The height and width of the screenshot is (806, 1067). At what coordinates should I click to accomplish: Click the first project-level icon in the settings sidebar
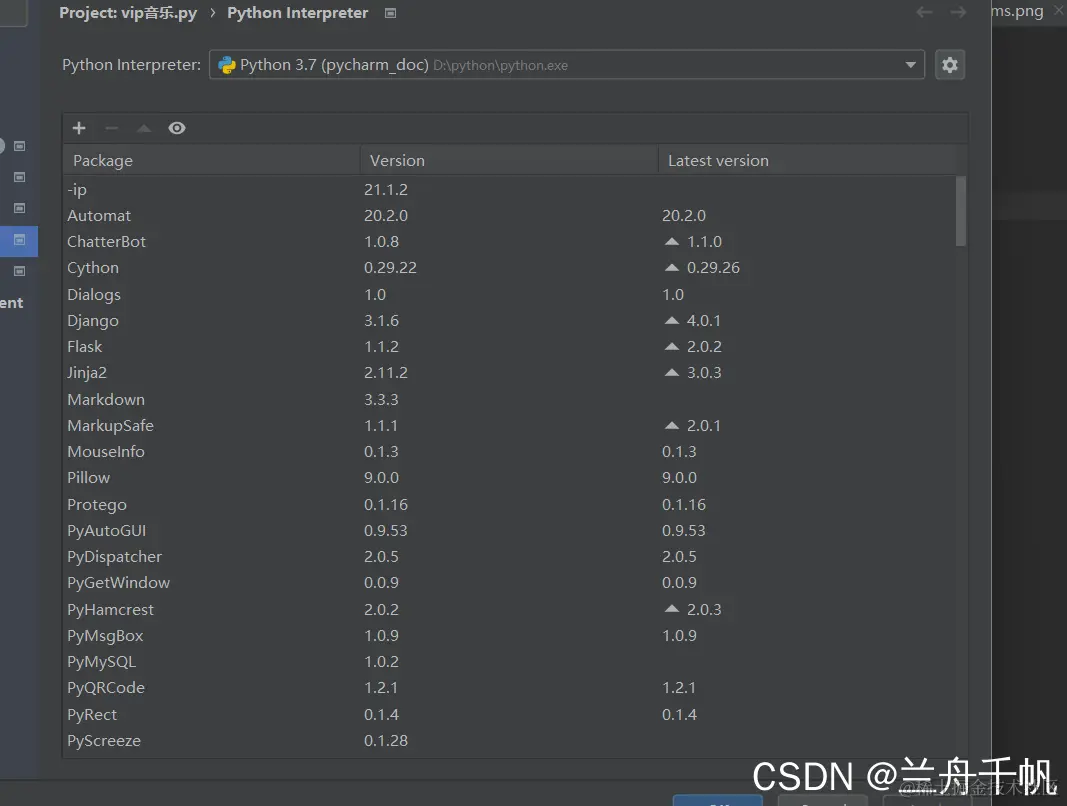point(20,146)
